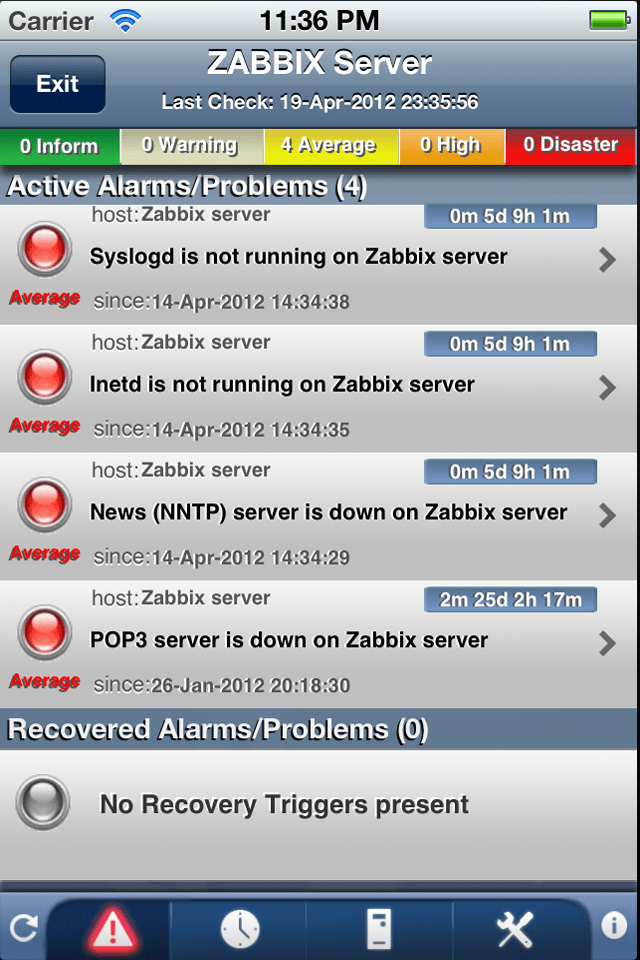Viewport: 640px width, 960px height.
Task: Open the tools settings tab icon
Action: point(514,929)
